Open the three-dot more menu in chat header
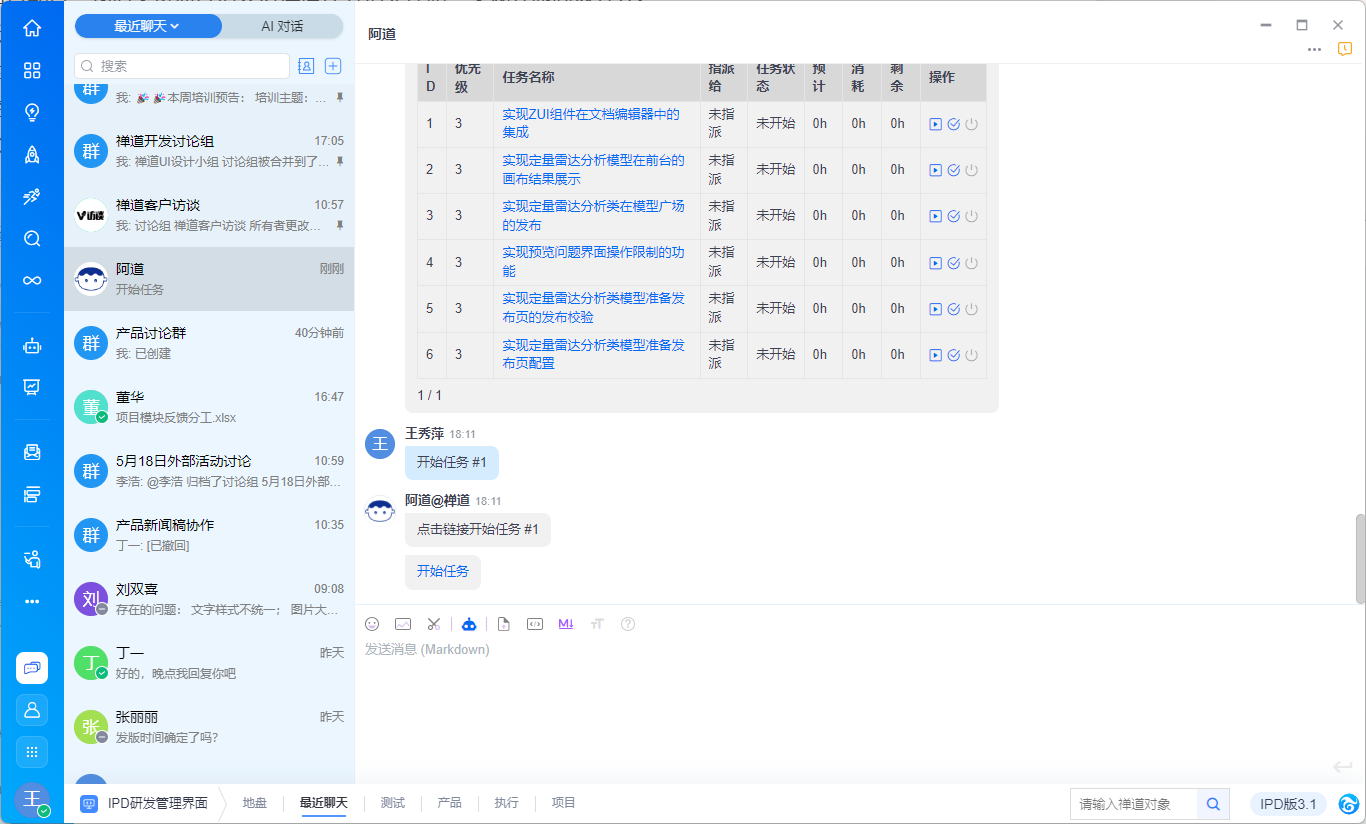The image size is (1366, 824). [1314, 50]
